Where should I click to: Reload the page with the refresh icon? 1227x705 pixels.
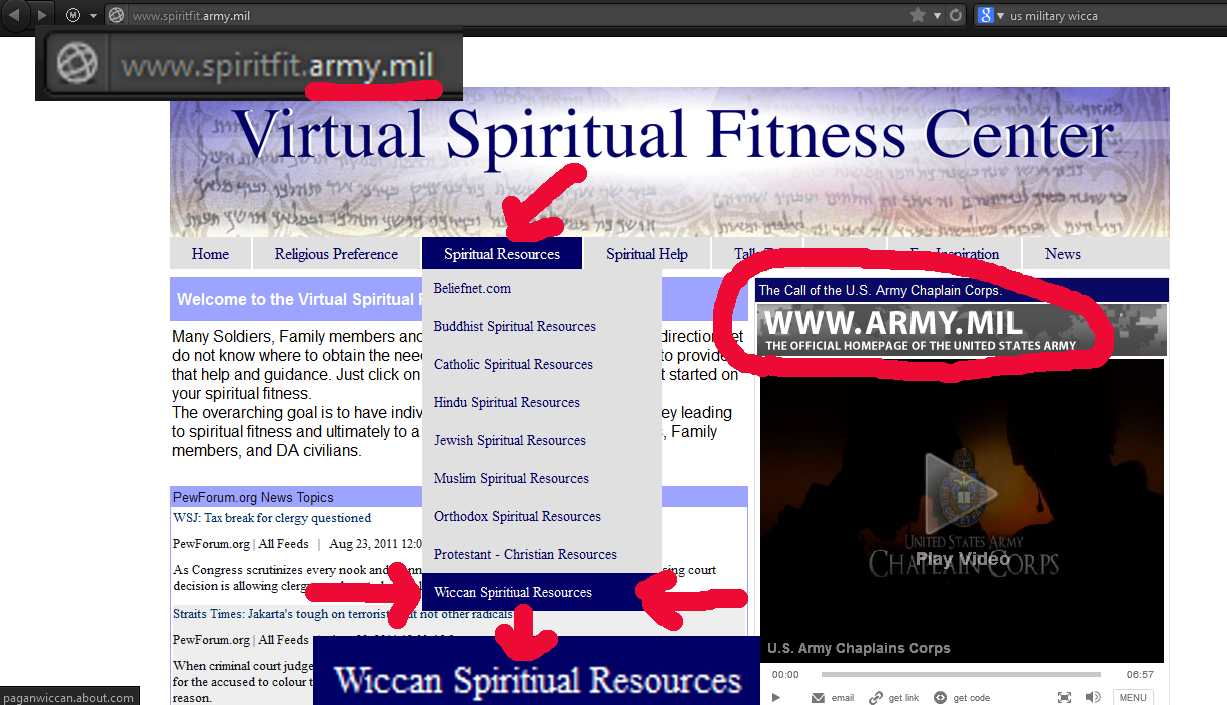(x=956, y=15)
